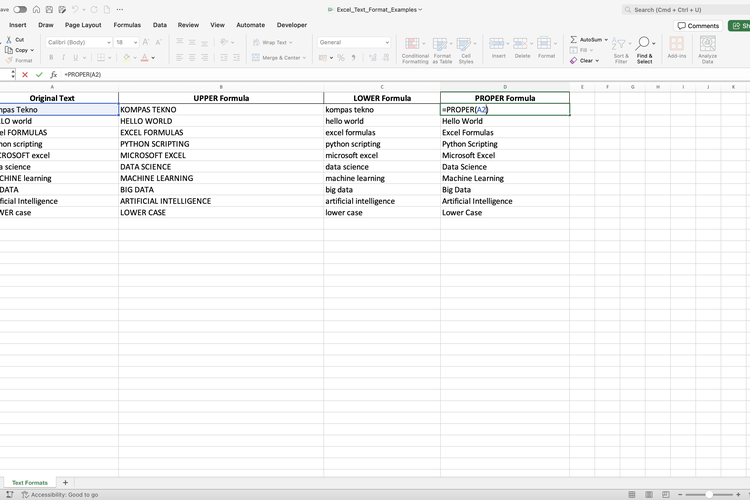Open the Formulas ribbon tab
750x500 pixels.
point(127,25)
